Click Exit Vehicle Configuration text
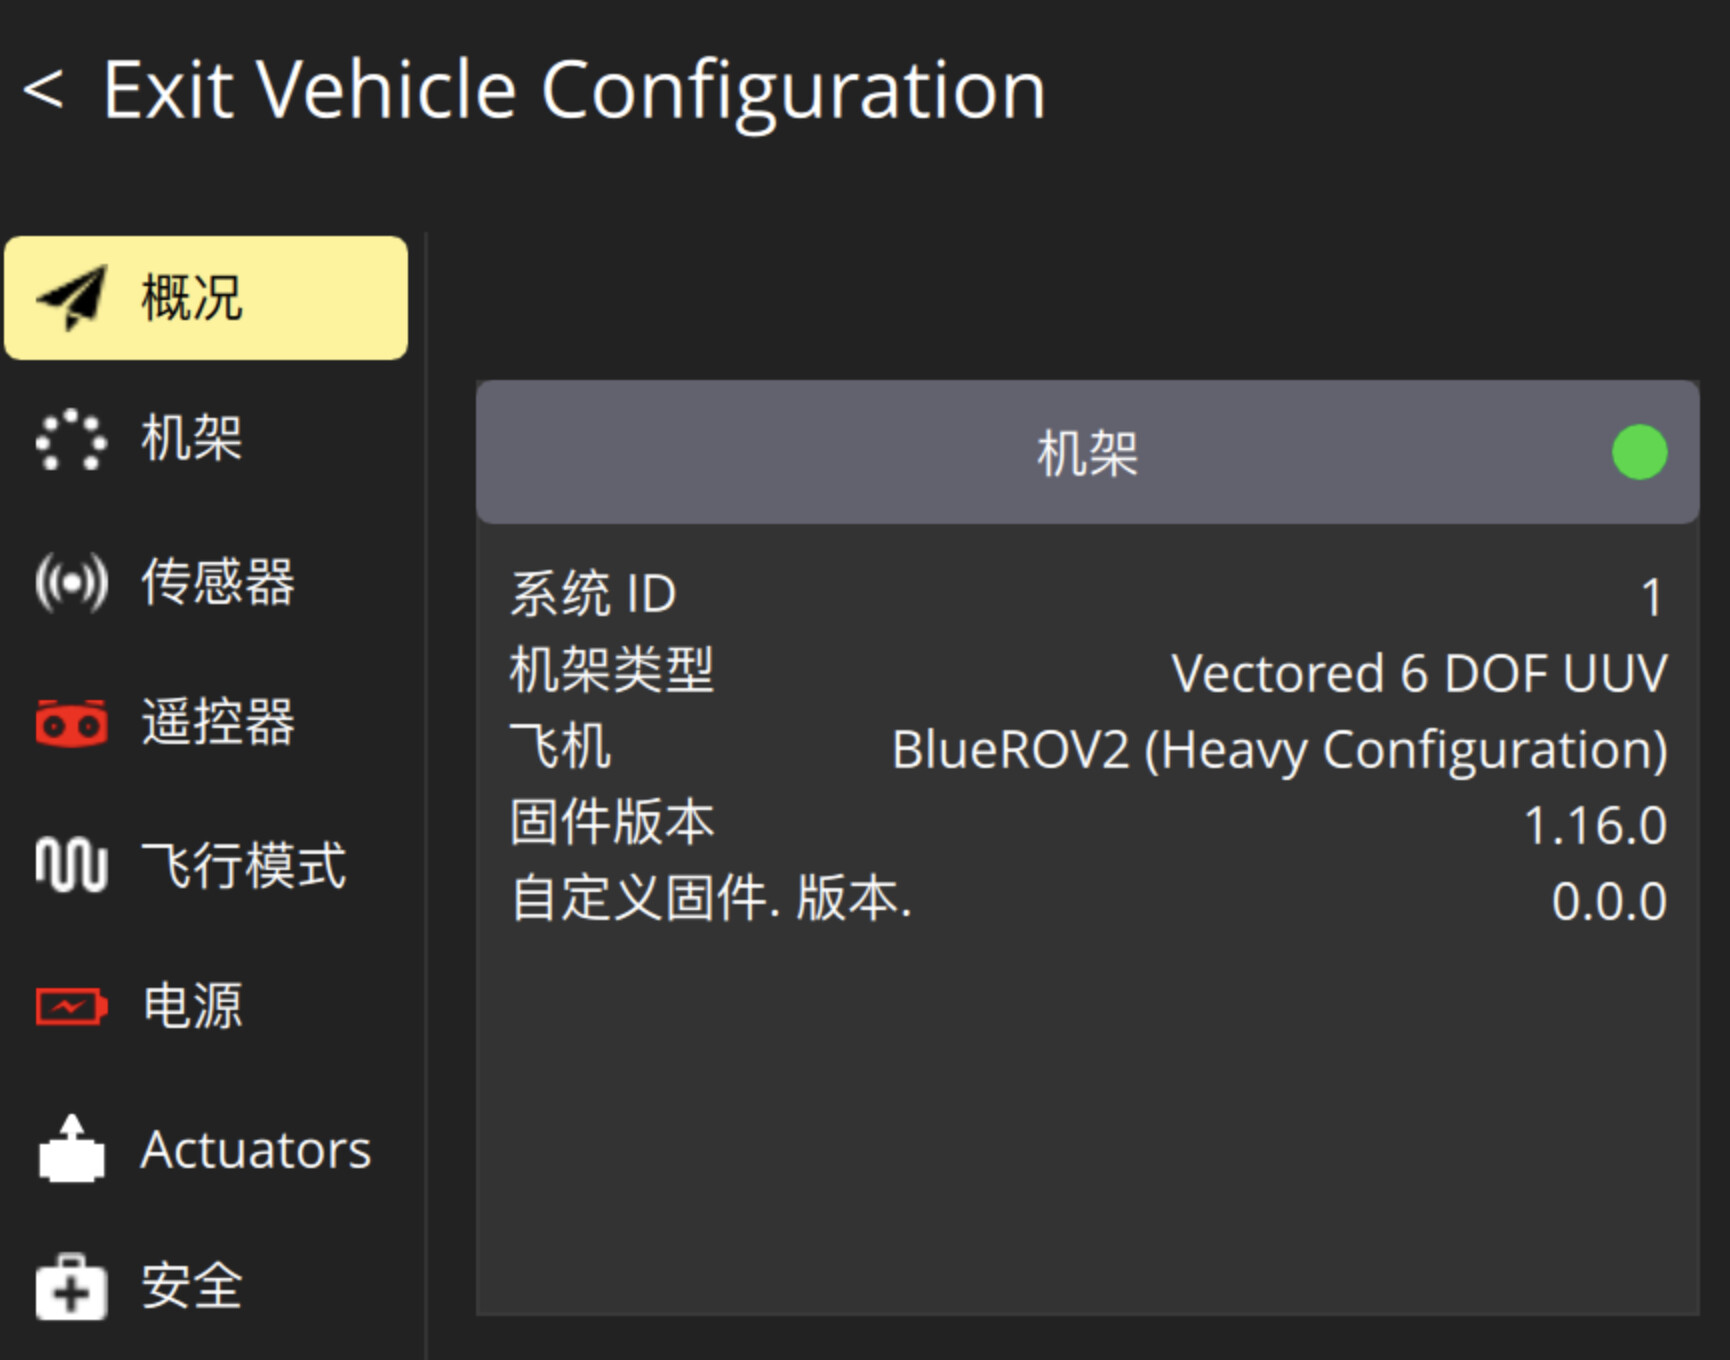The image size is (1730, 1360). [574, 89]
